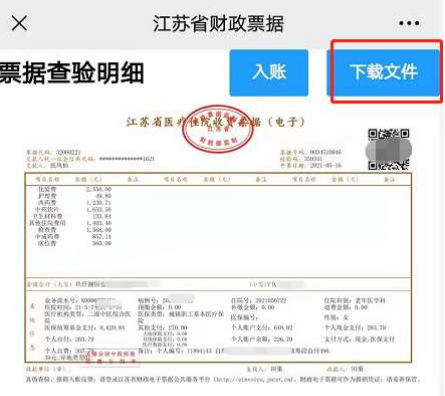Click the 票据代码 32060221 line
The width and height of the screenshot is (445, 396).
click(x=54, y=153)
